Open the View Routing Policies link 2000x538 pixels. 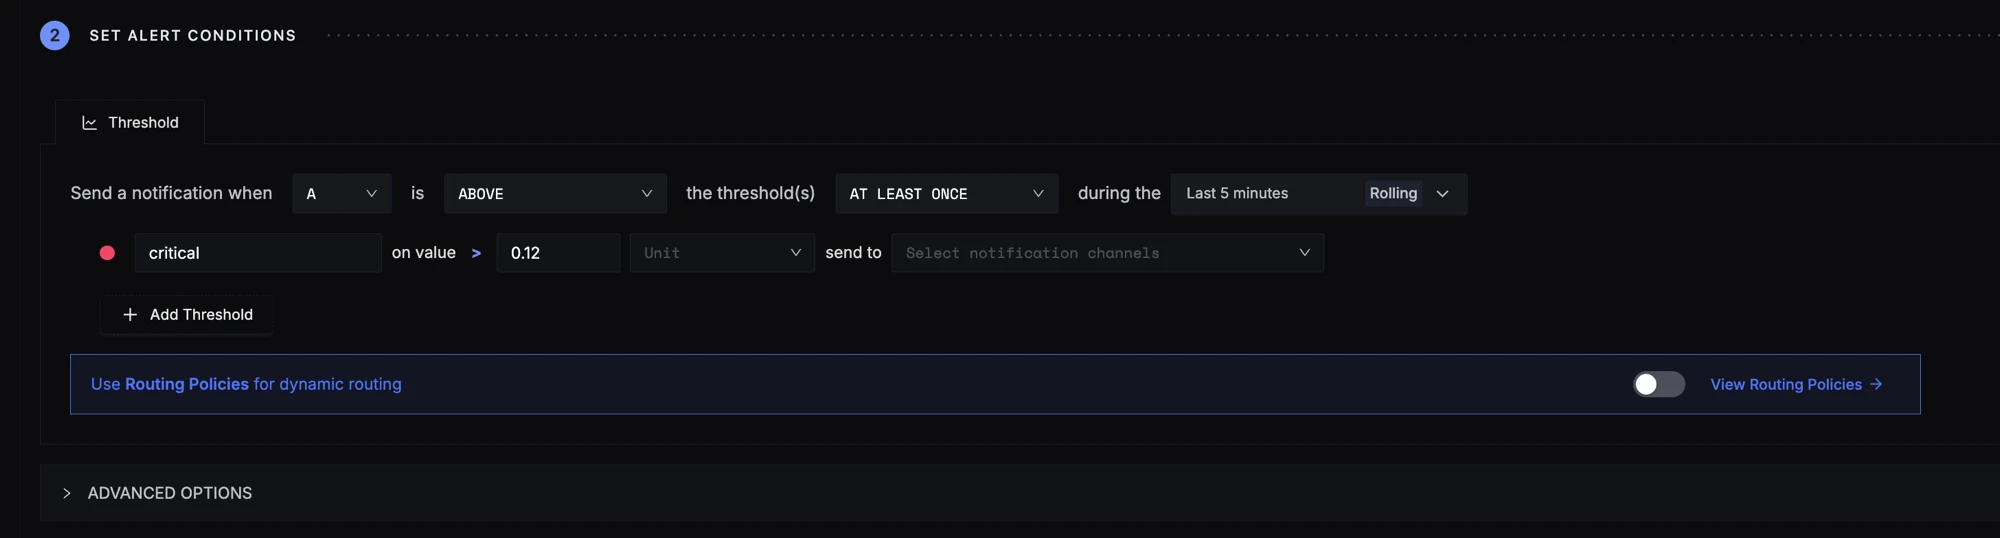(1796, 385)
